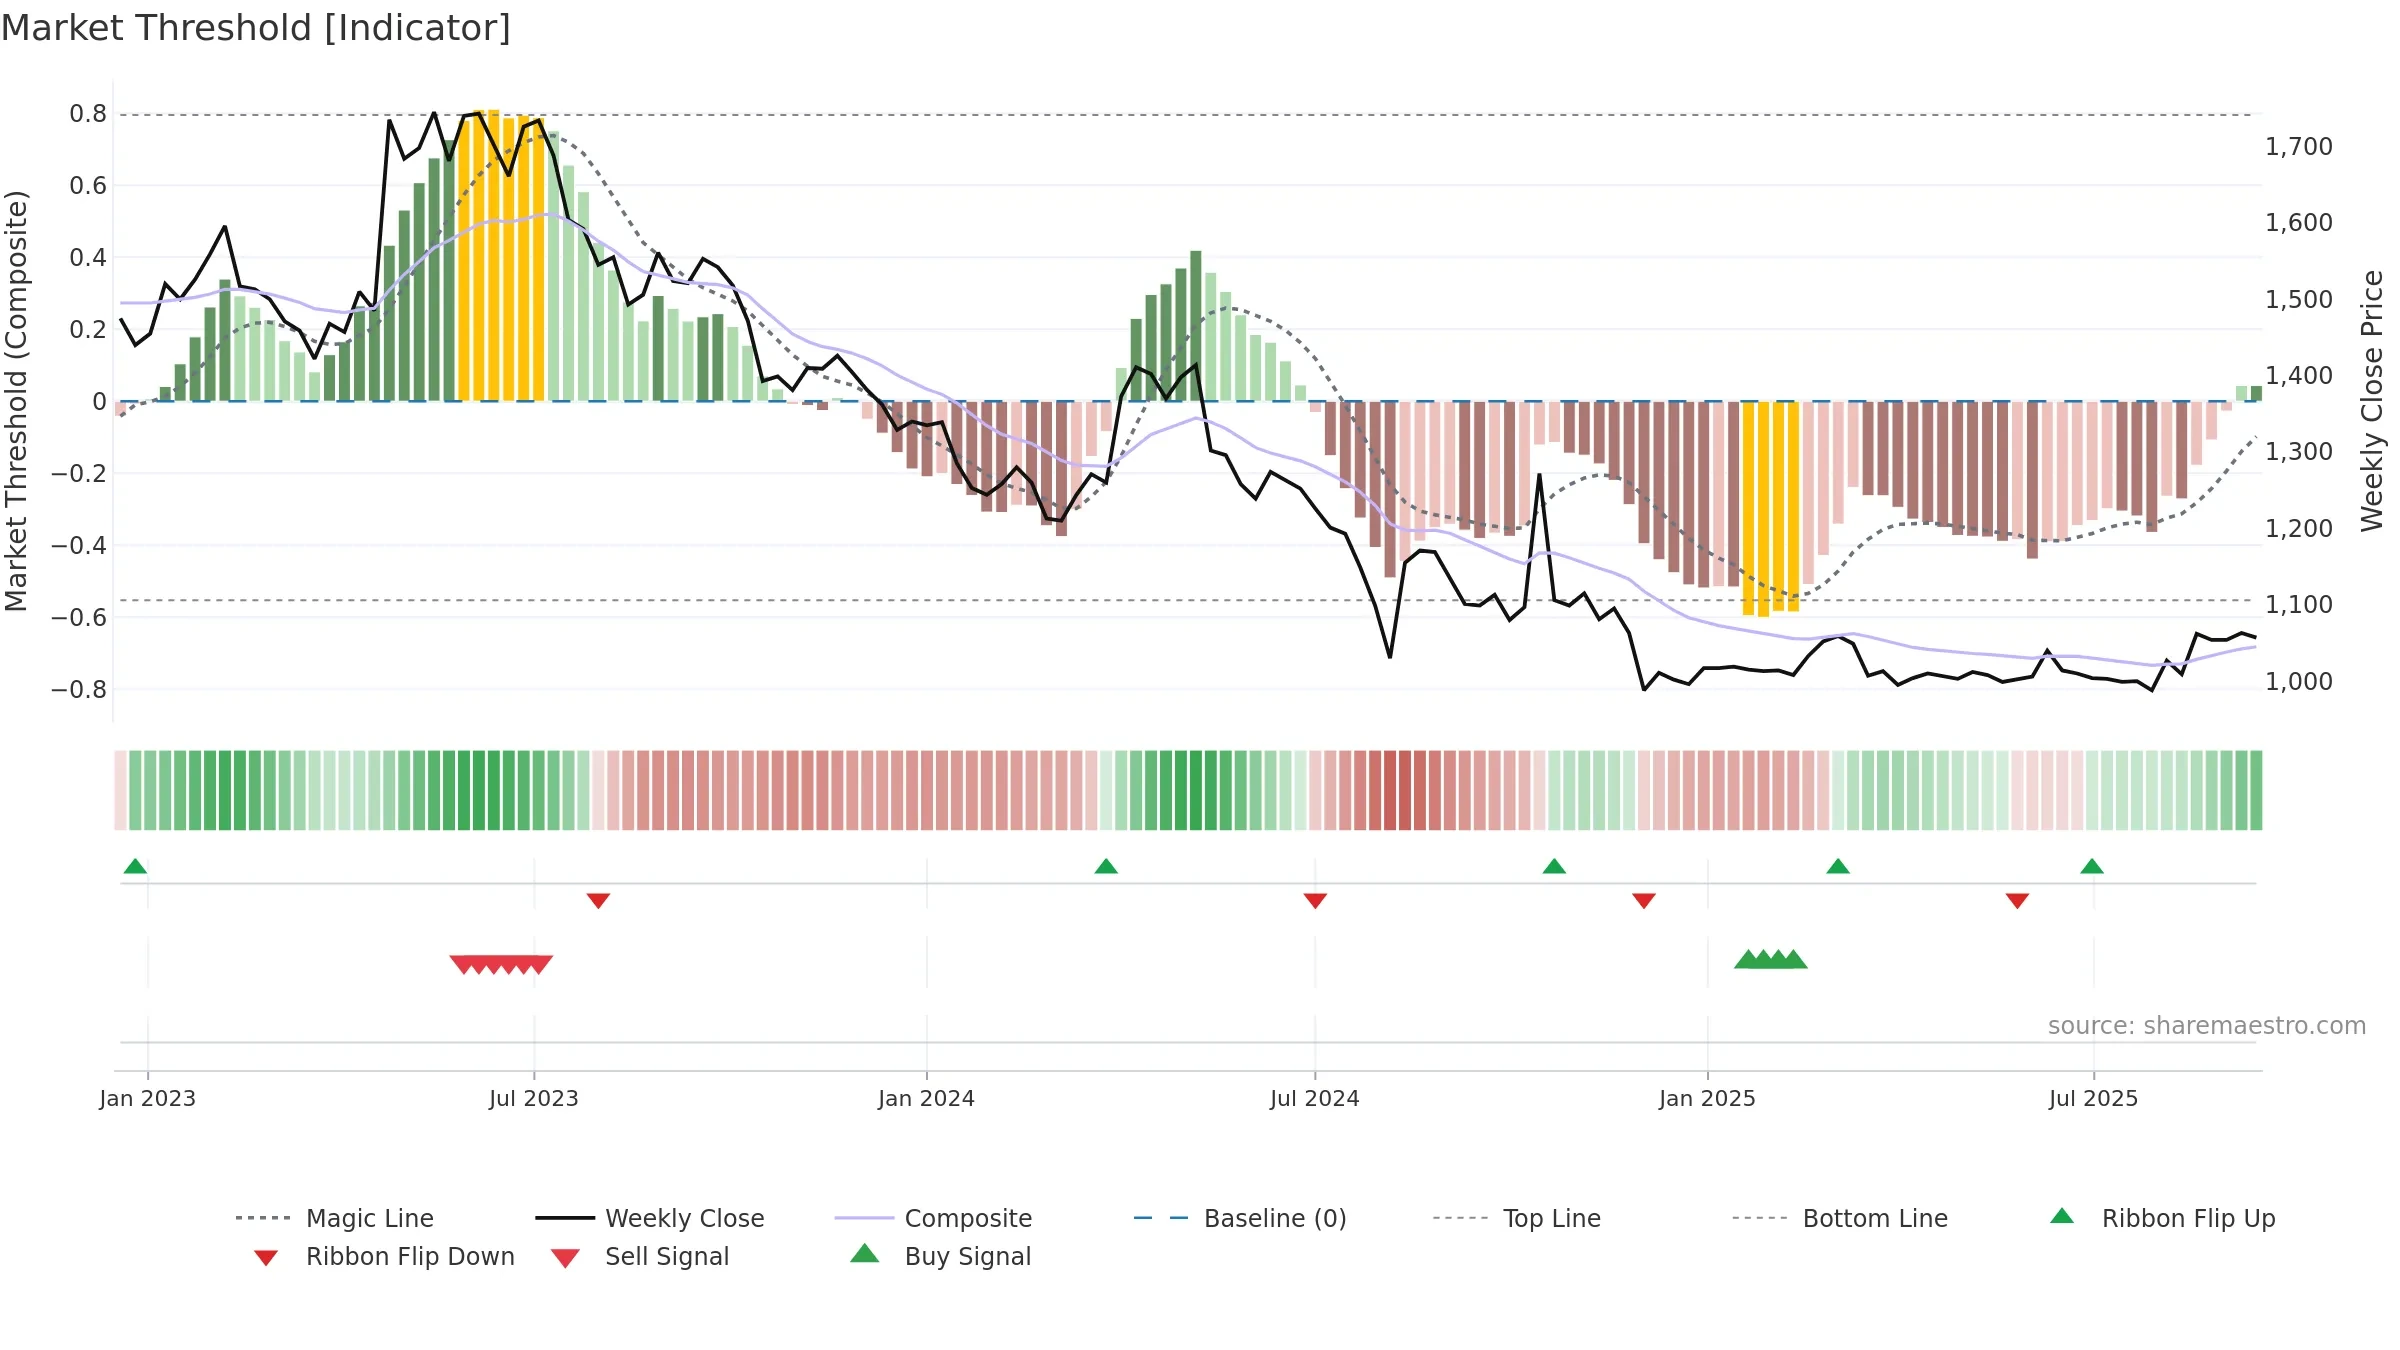This screenshot has height=1350, width=2400.
Task: Toggle the Magic Line legend entry
Action: (x=335, y=1218)
